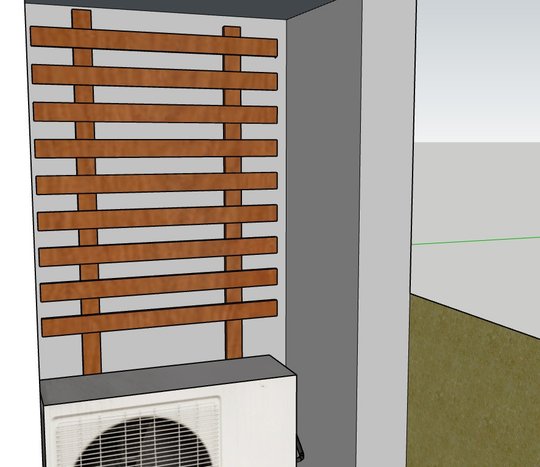Viewport: 540px width, 467px height.
Task: Select the light grey front column face
Action: (x=386, y=234)
